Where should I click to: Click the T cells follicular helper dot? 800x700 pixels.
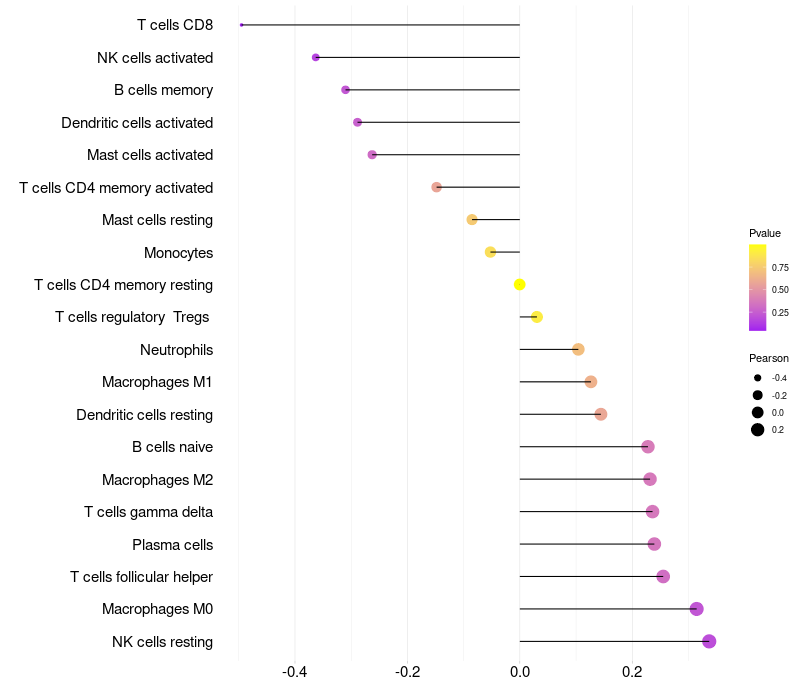click(663, 576)
